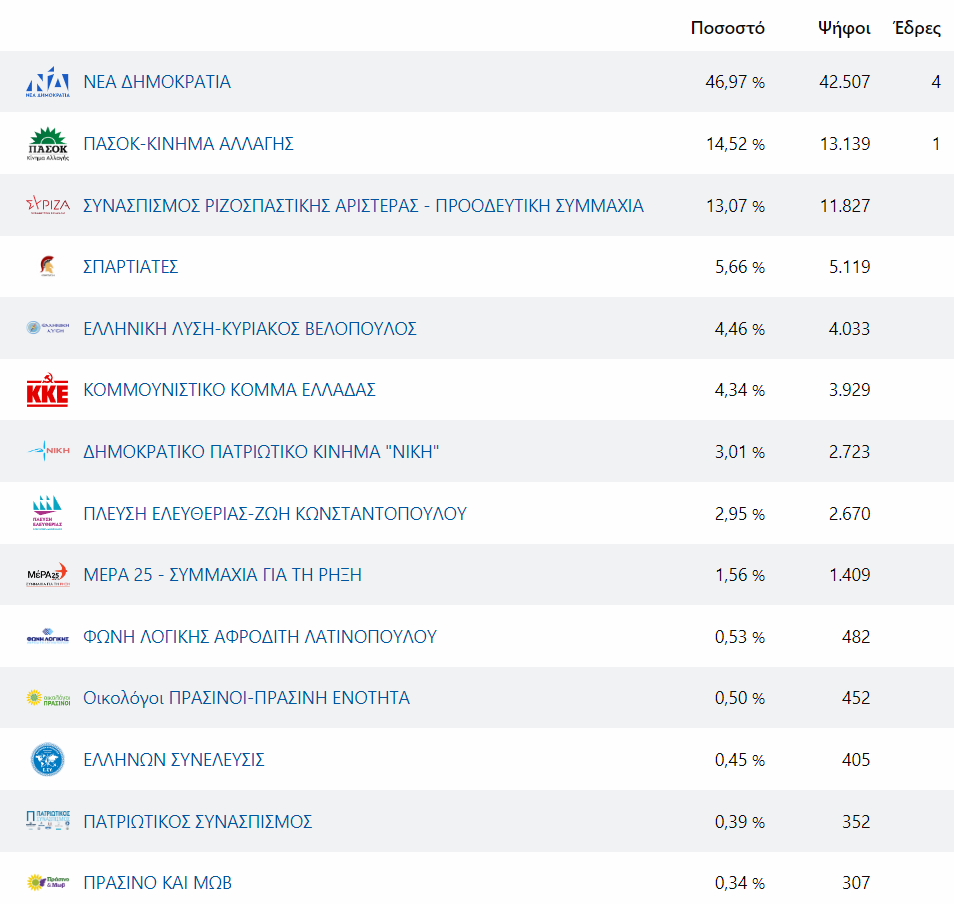Select the 5,66 % percentage value
954x904 pixels.
[x=740, y=266]
